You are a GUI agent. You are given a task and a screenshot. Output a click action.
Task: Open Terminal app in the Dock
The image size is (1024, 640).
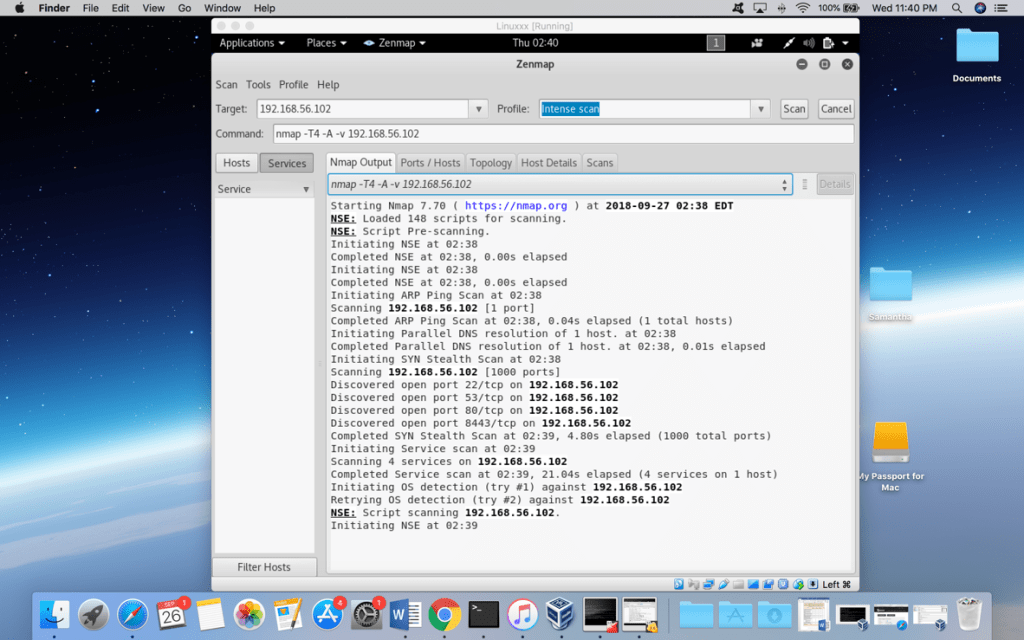(x=484, y=613)
